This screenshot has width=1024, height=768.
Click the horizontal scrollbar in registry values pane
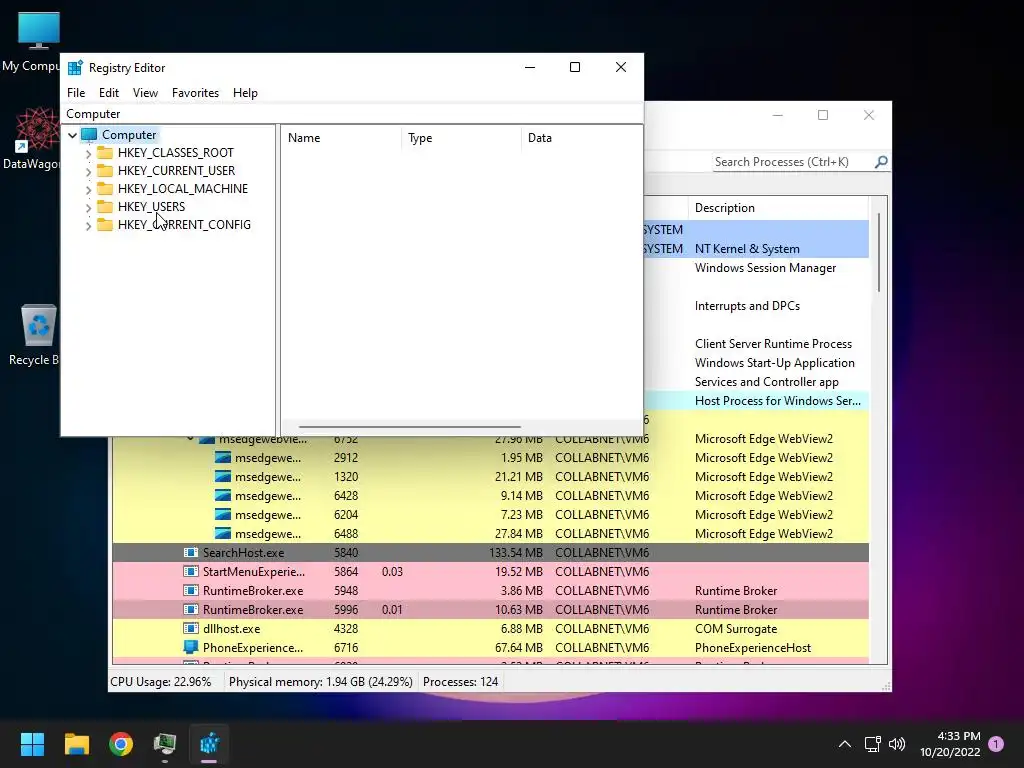click(x=409, y=426)
